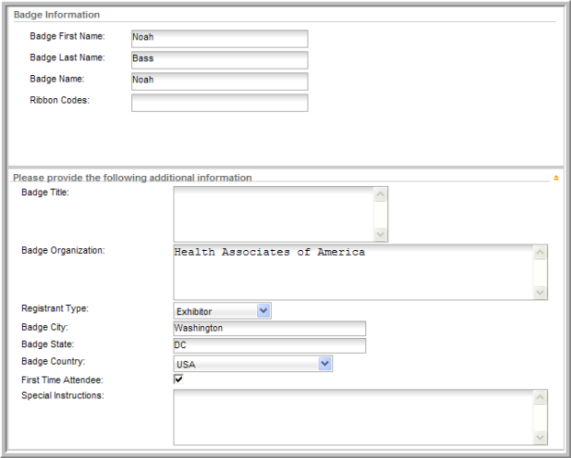Focus the Badge Name field containing Noah
This screenshot has height=458, width=571.
click(x=220, y=81)
